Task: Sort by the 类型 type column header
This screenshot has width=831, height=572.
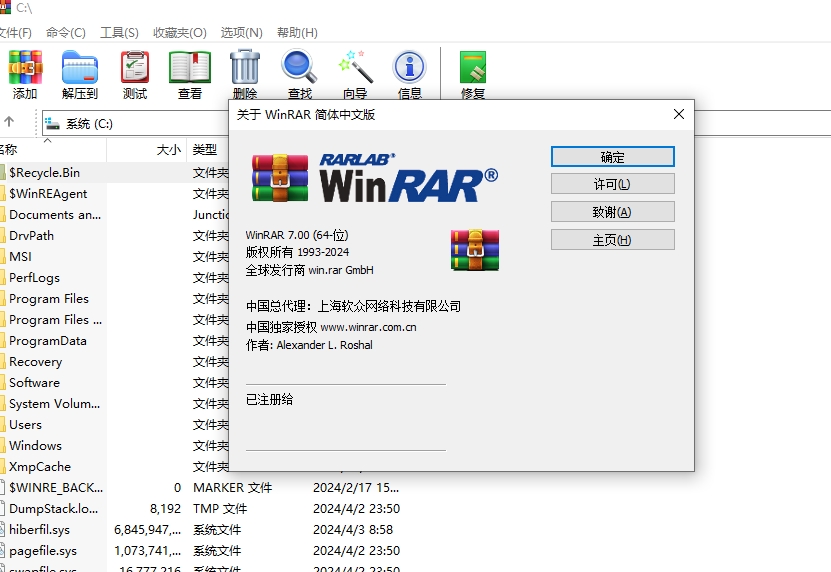Action: click(x=208, y=149)
